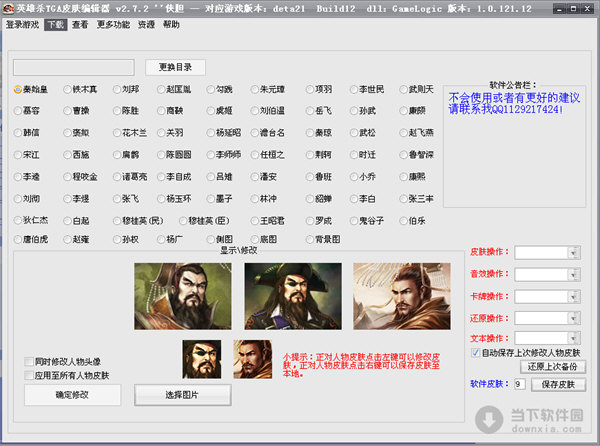The width and height of the screenshot is (600, 446).
Task: Click the directory path input field
Action: tap(73, 67)
